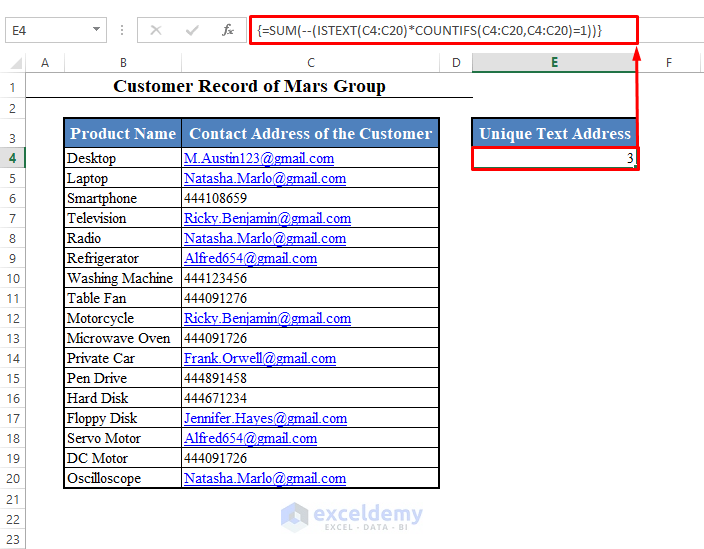Select the 'Smartphone' product cell
The image size is (704, 549).
coord(123,198)
